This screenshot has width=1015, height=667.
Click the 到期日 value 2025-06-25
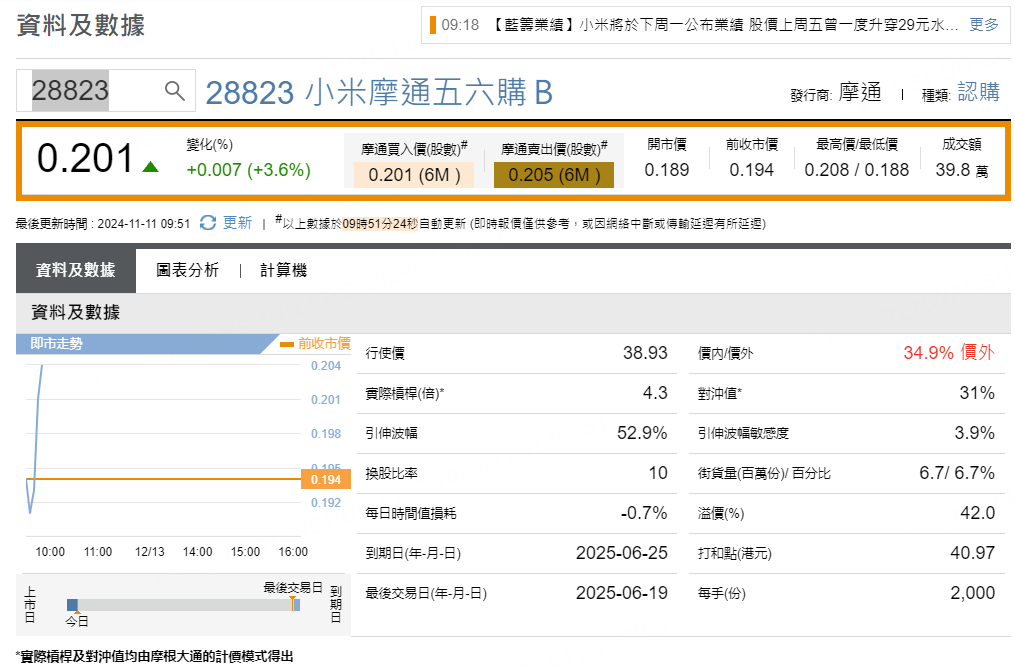[x=622, y=553]
